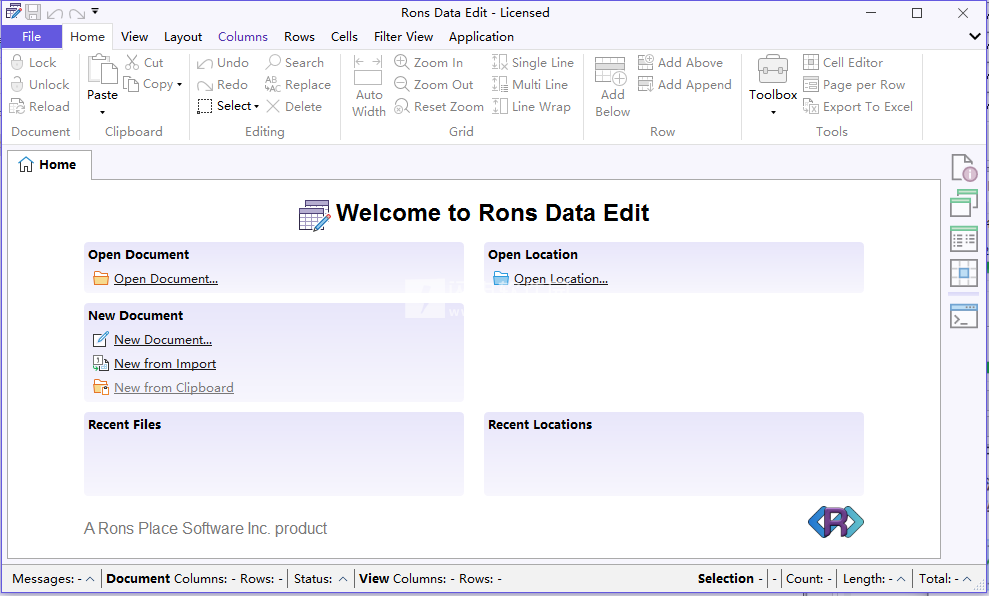Switch to the Application ribbon tab
Viewport: 989px width, 596px height.
[x=481, y=37]
